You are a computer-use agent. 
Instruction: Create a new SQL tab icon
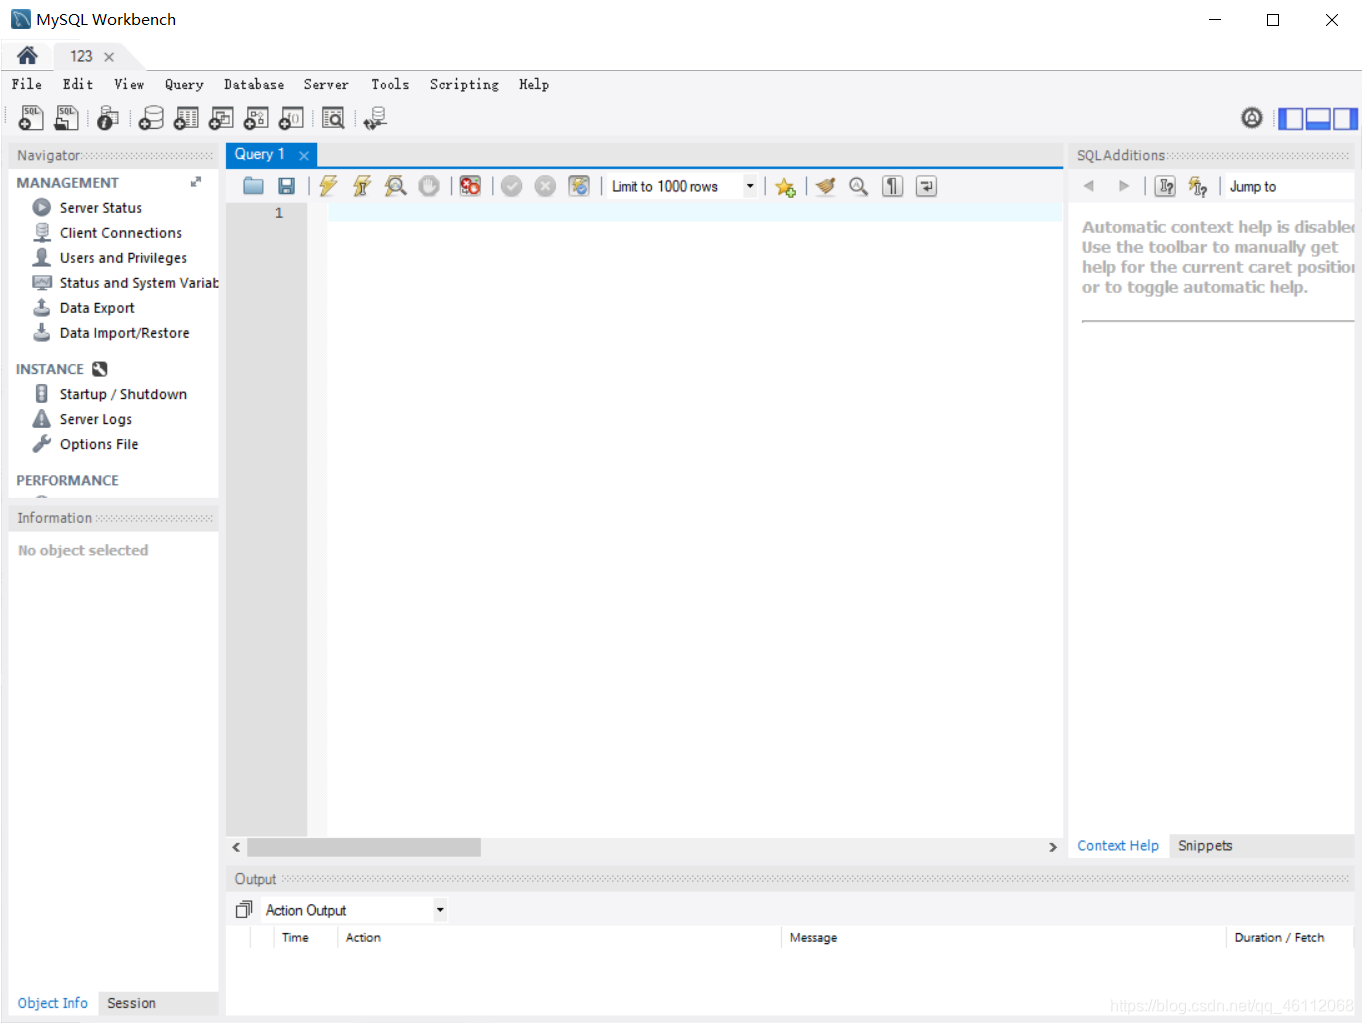pos(31,118)
